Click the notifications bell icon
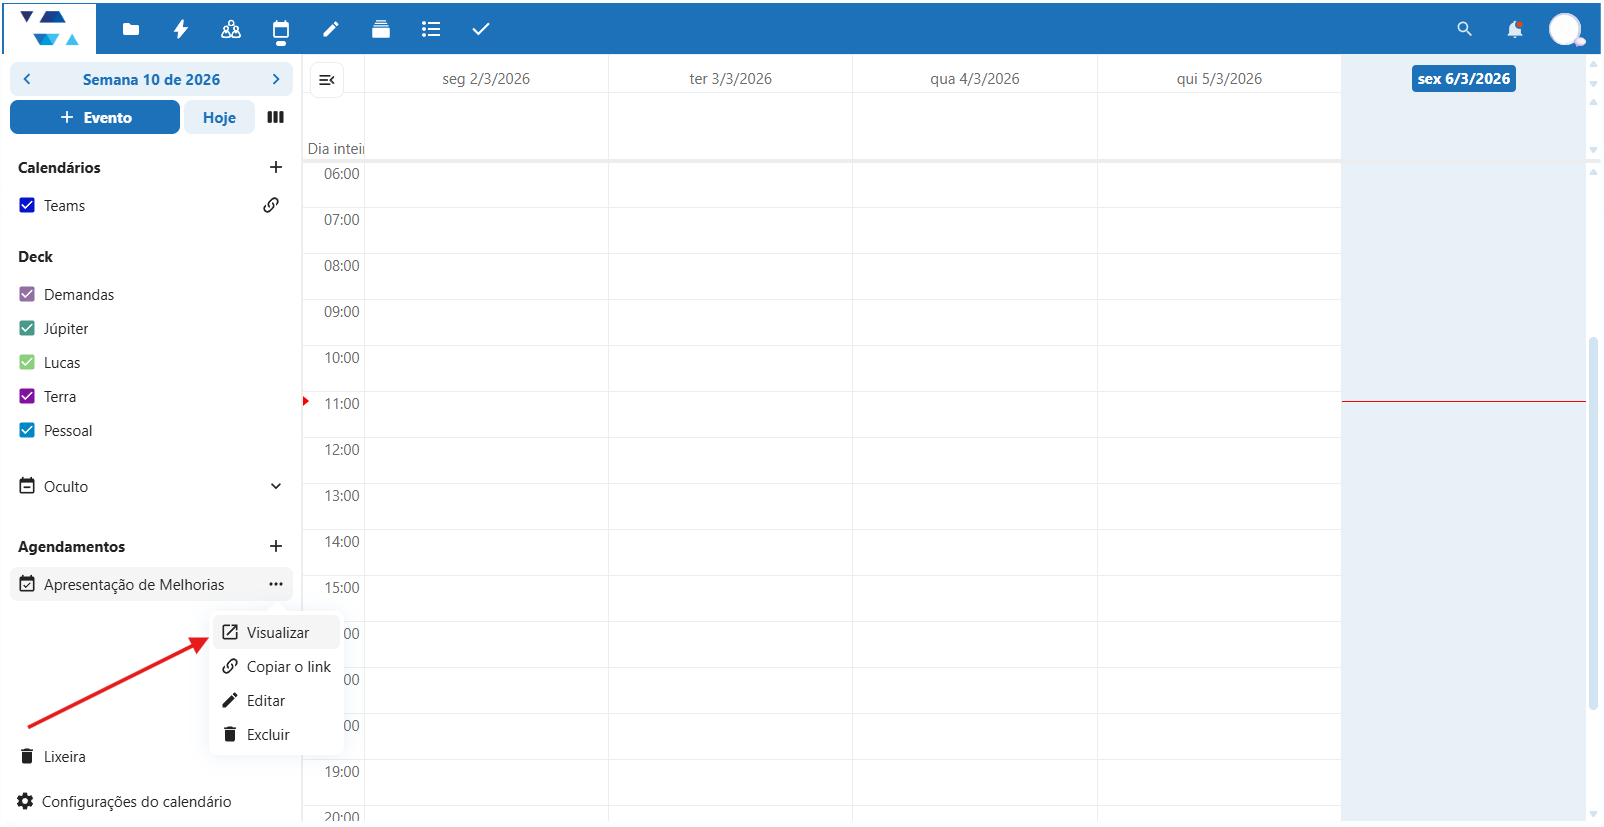This screenshot has height=827, width=1604. (1514, 29)
